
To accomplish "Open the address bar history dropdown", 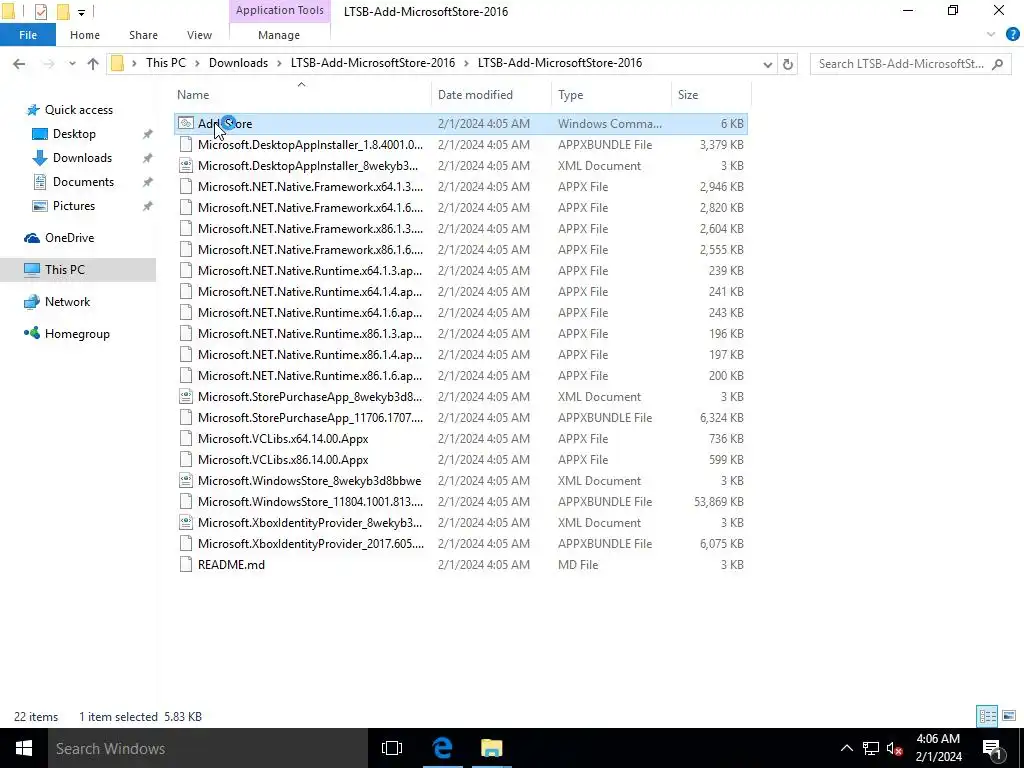I will point(767,64).
